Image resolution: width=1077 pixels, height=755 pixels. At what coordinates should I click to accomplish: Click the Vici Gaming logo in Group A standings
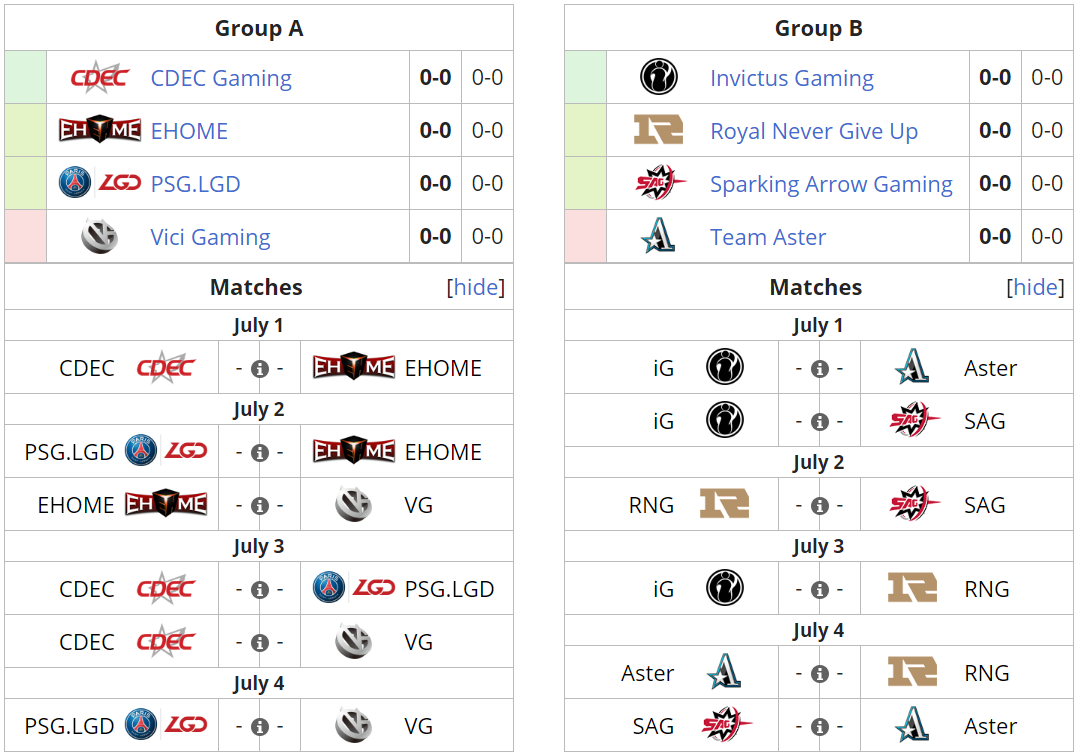[100, 236]
